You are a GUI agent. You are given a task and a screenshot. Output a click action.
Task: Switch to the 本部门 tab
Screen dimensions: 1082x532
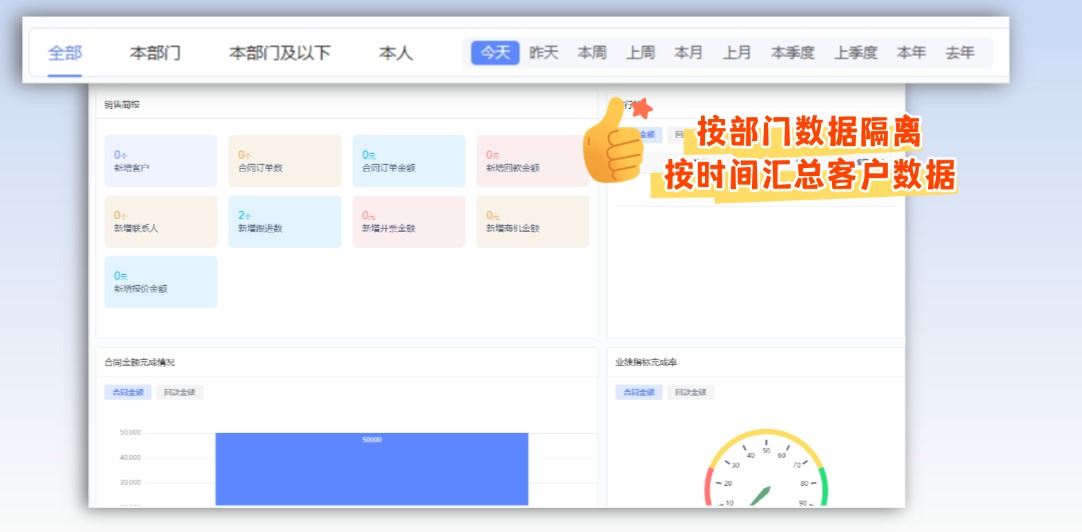(155, 53)
